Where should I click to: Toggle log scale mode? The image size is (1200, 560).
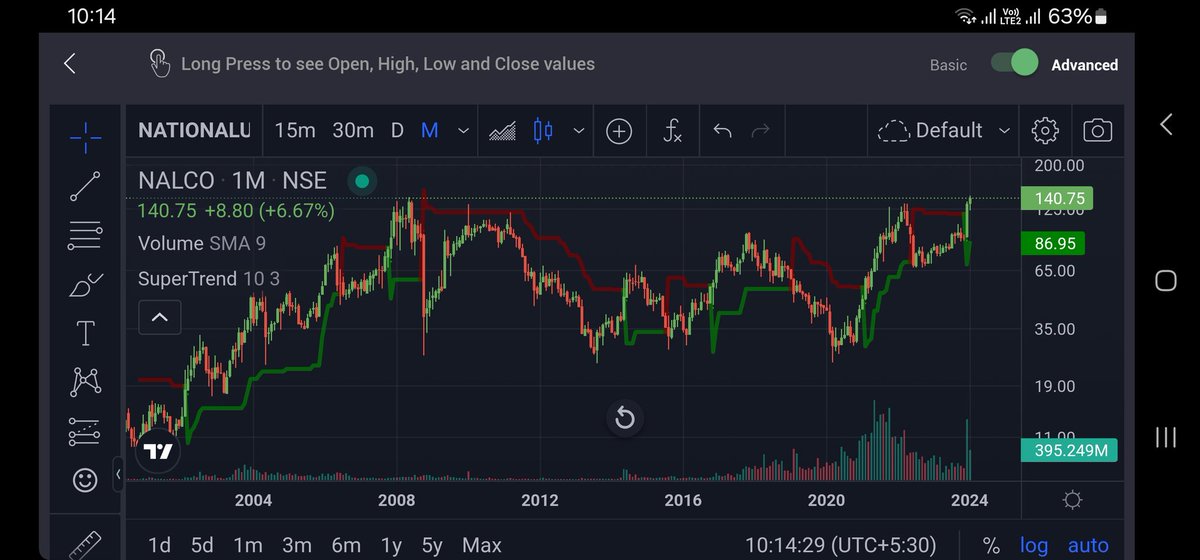[1034, 545]
